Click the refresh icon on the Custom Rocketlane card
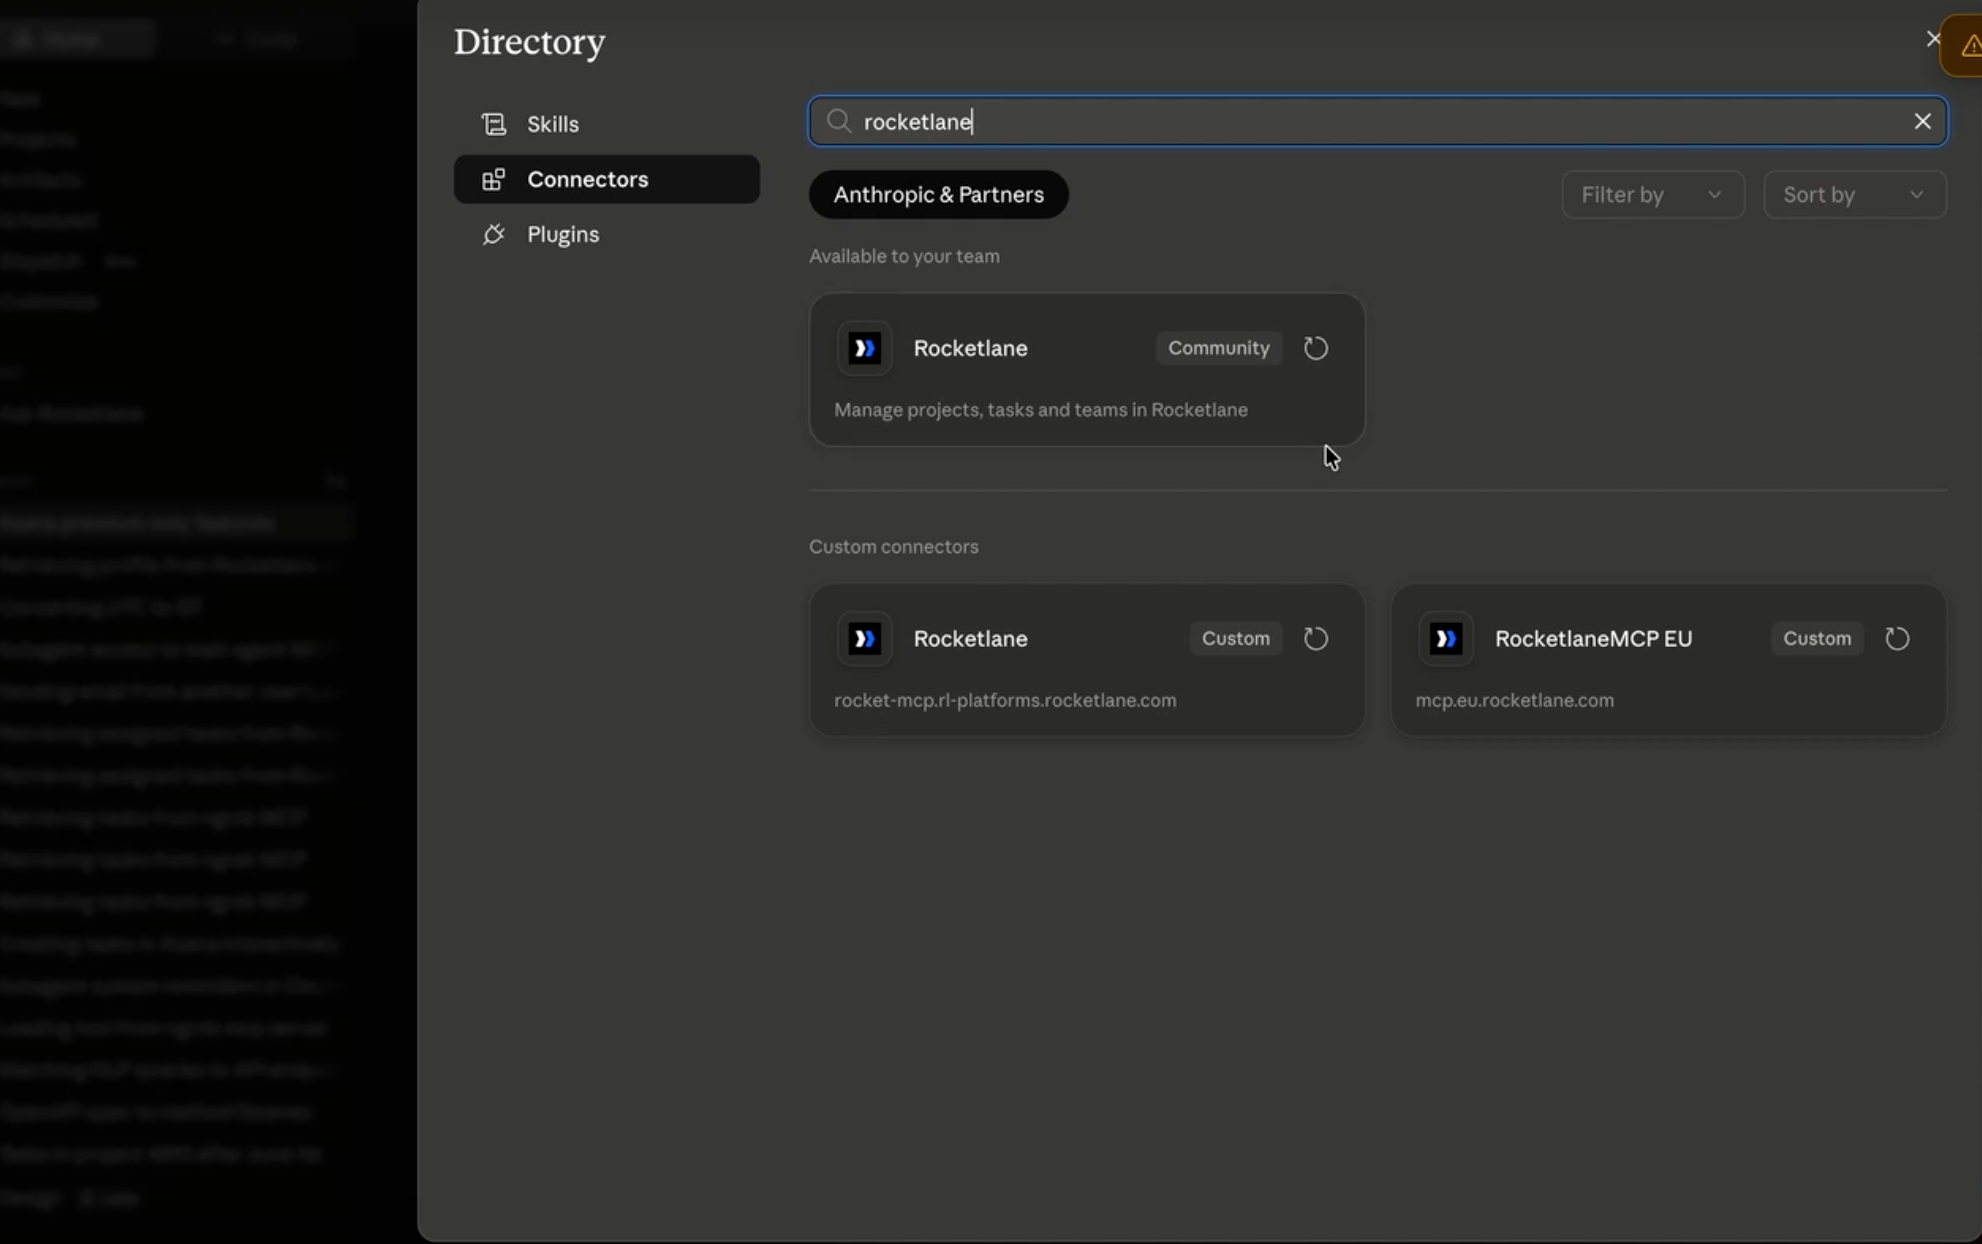This screenshot has width=1982, height=1244. (x=1316, y=638)
